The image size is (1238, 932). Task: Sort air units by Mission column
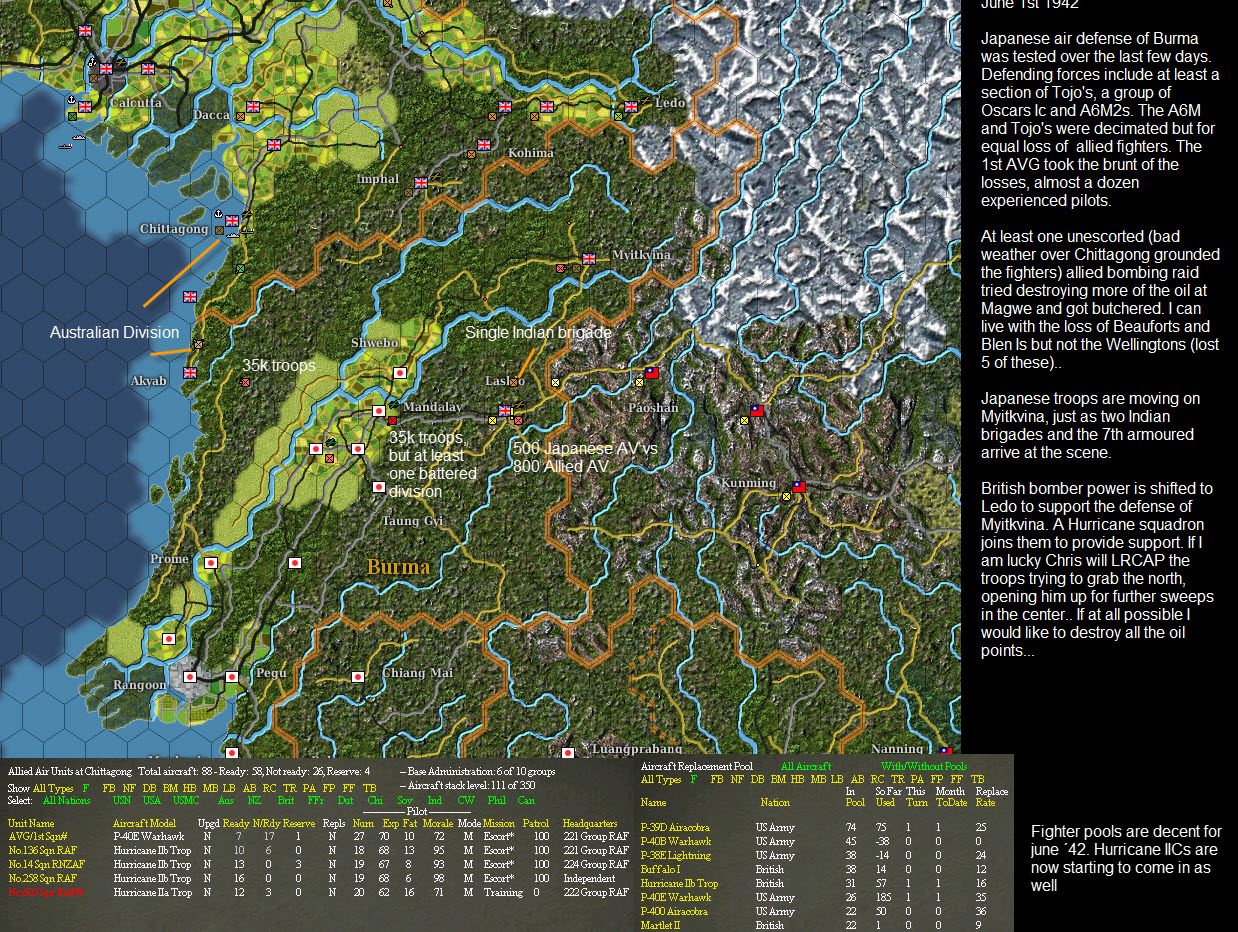[x=499, y=822]
